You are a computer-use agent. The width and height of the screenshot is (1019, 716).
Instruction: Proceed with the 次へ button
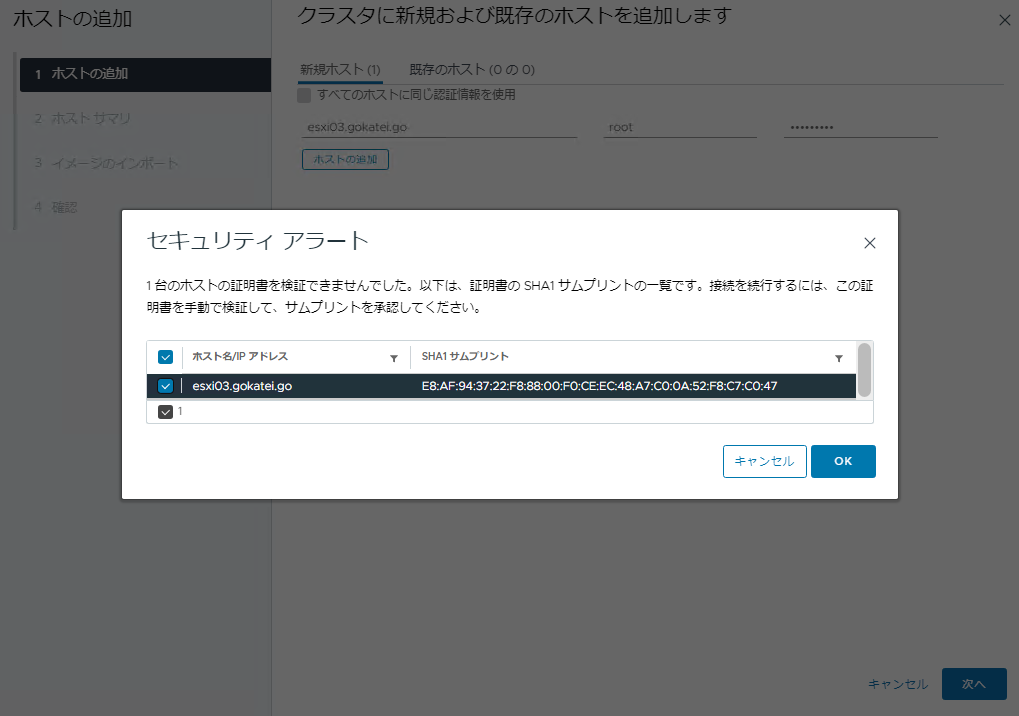tap(973, 684)
